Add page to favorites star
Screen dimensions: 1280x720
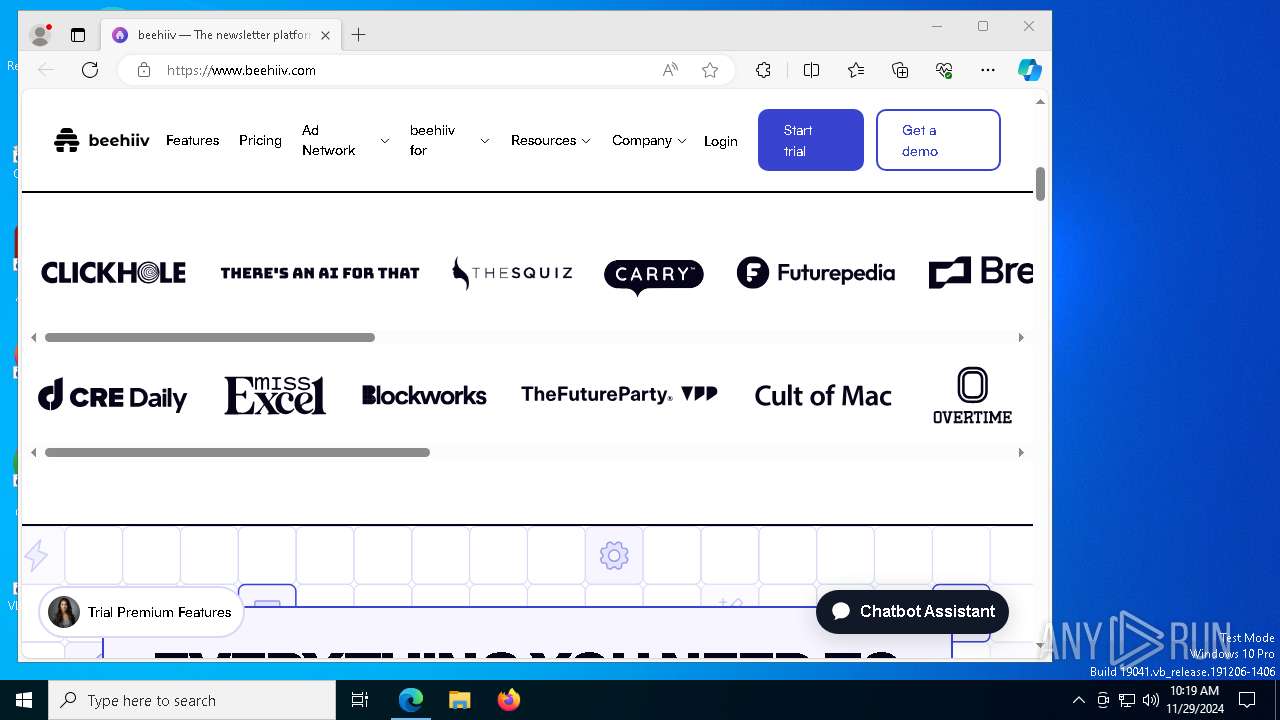point(710,70)
